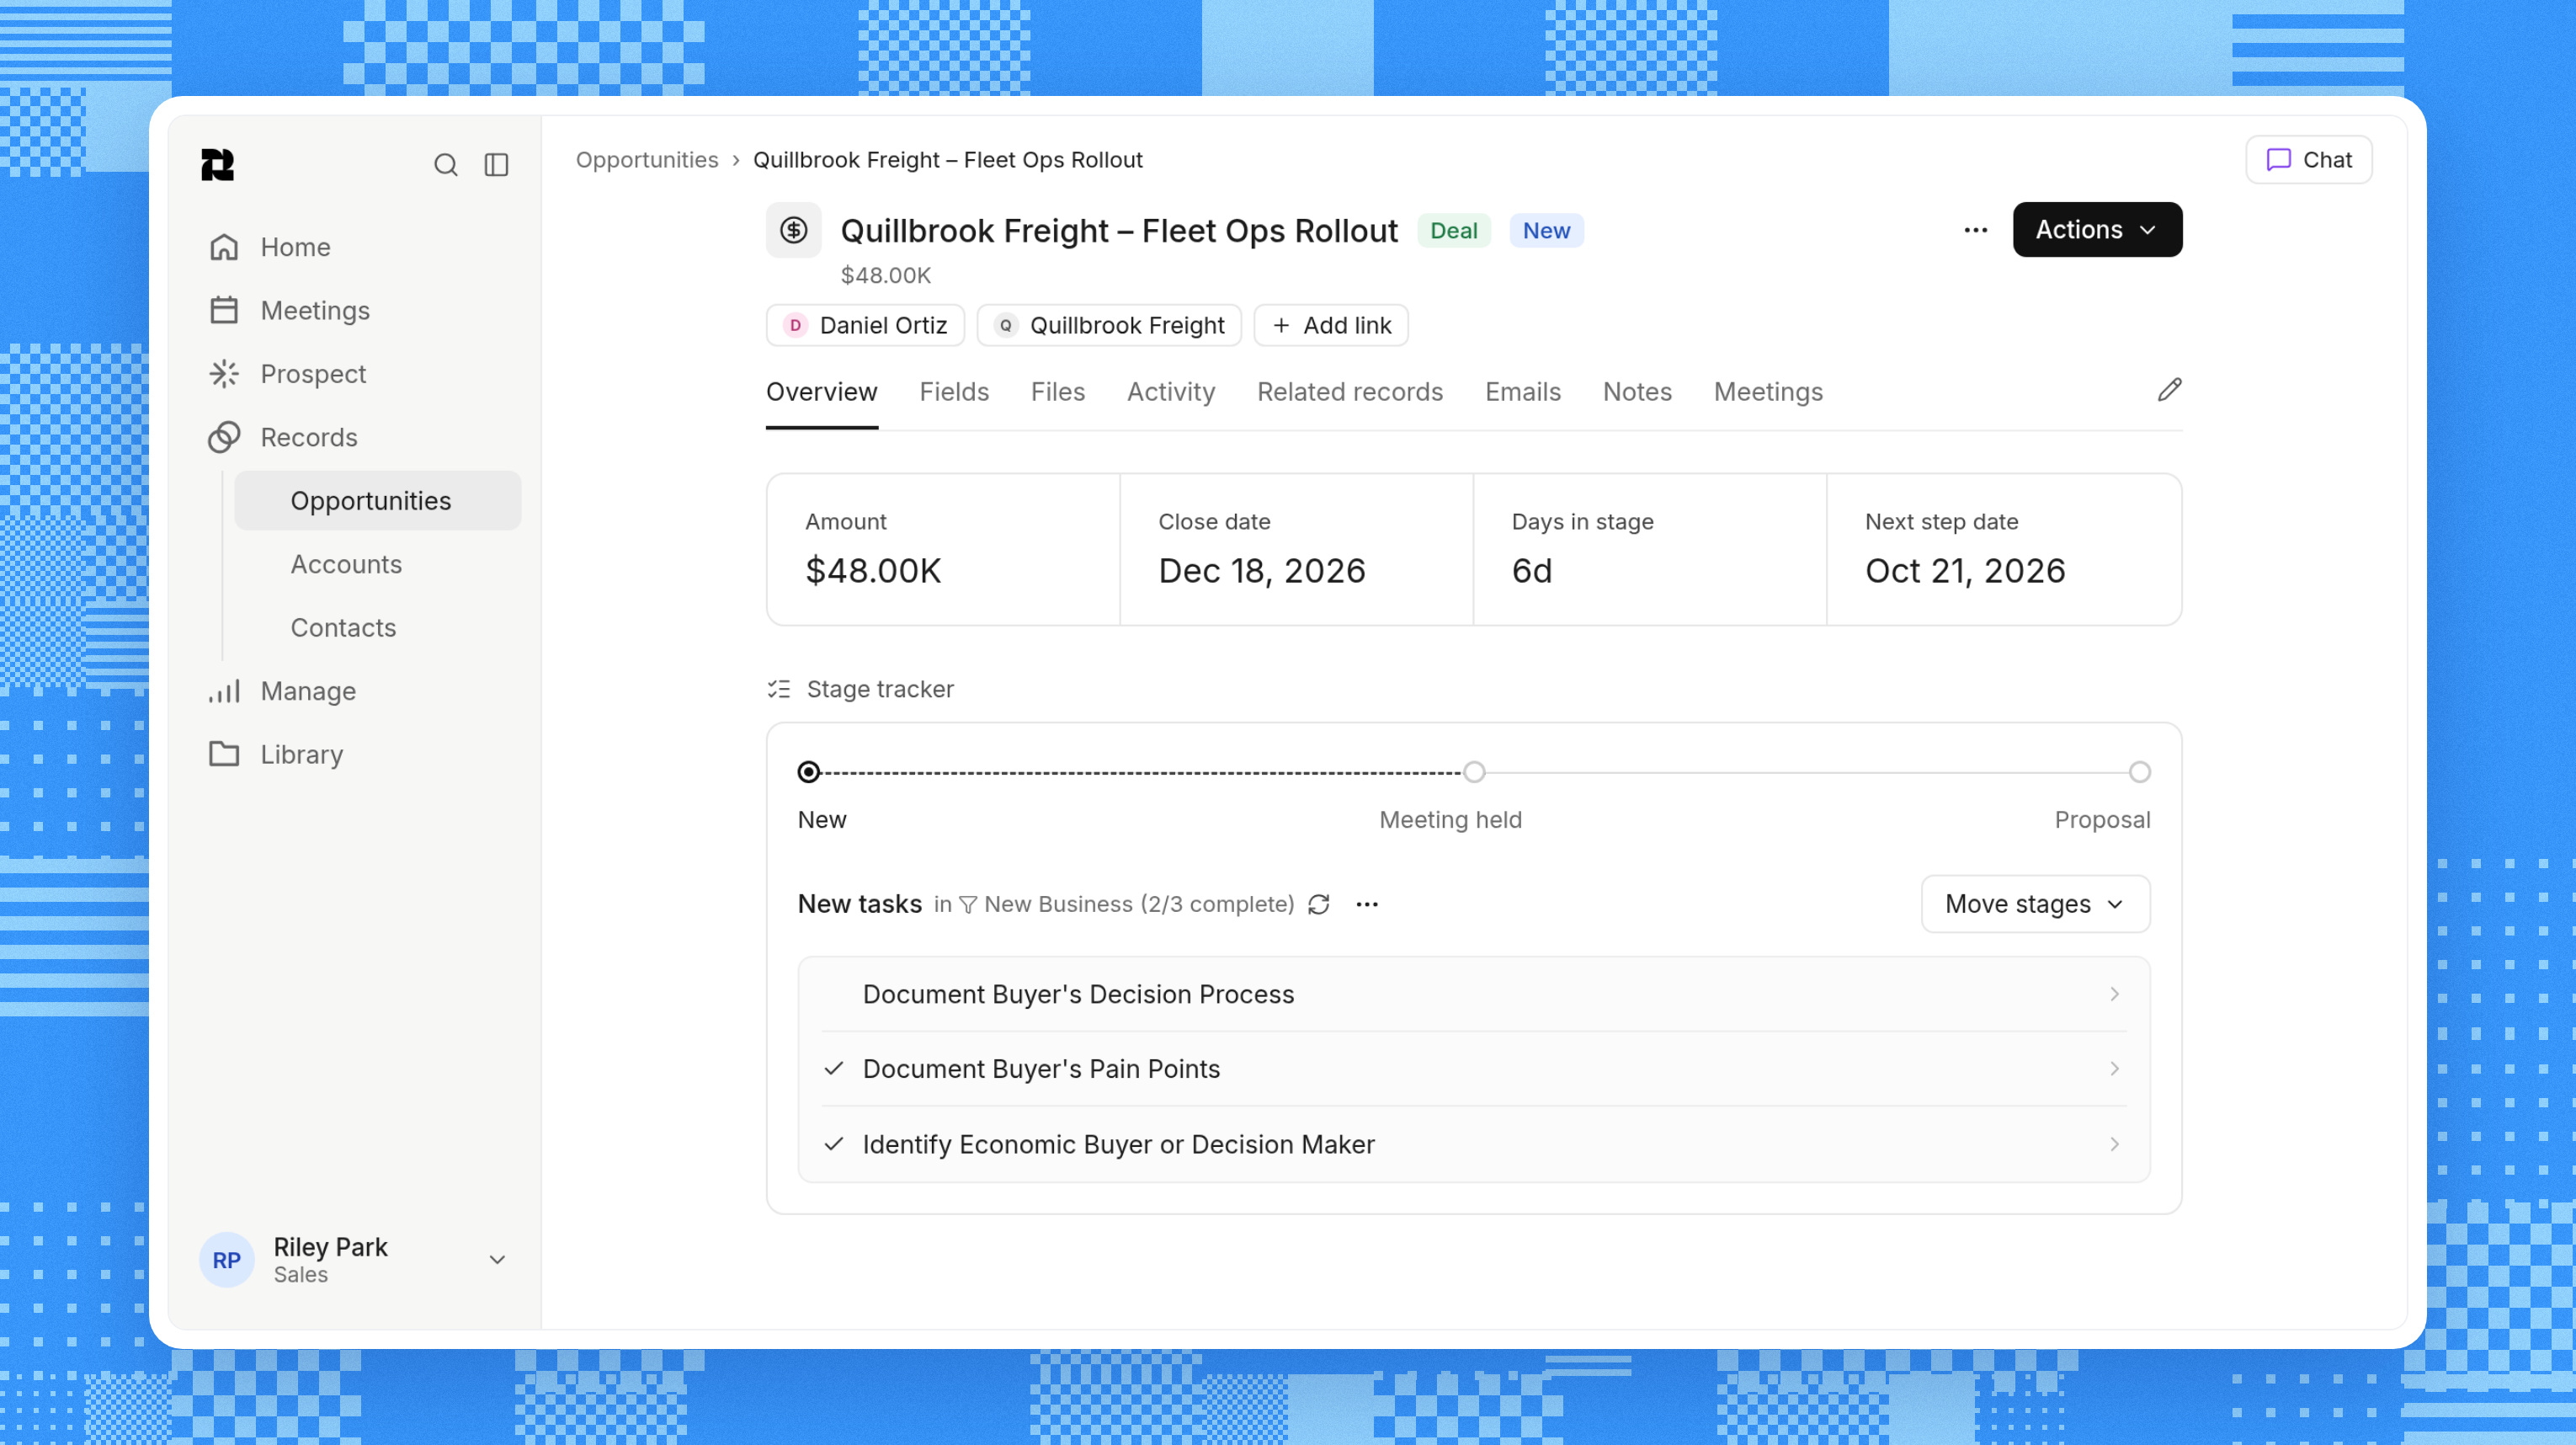Select the Meeting held stage marker
The image size is (2576, 1445).
(x=1474, y=772)
